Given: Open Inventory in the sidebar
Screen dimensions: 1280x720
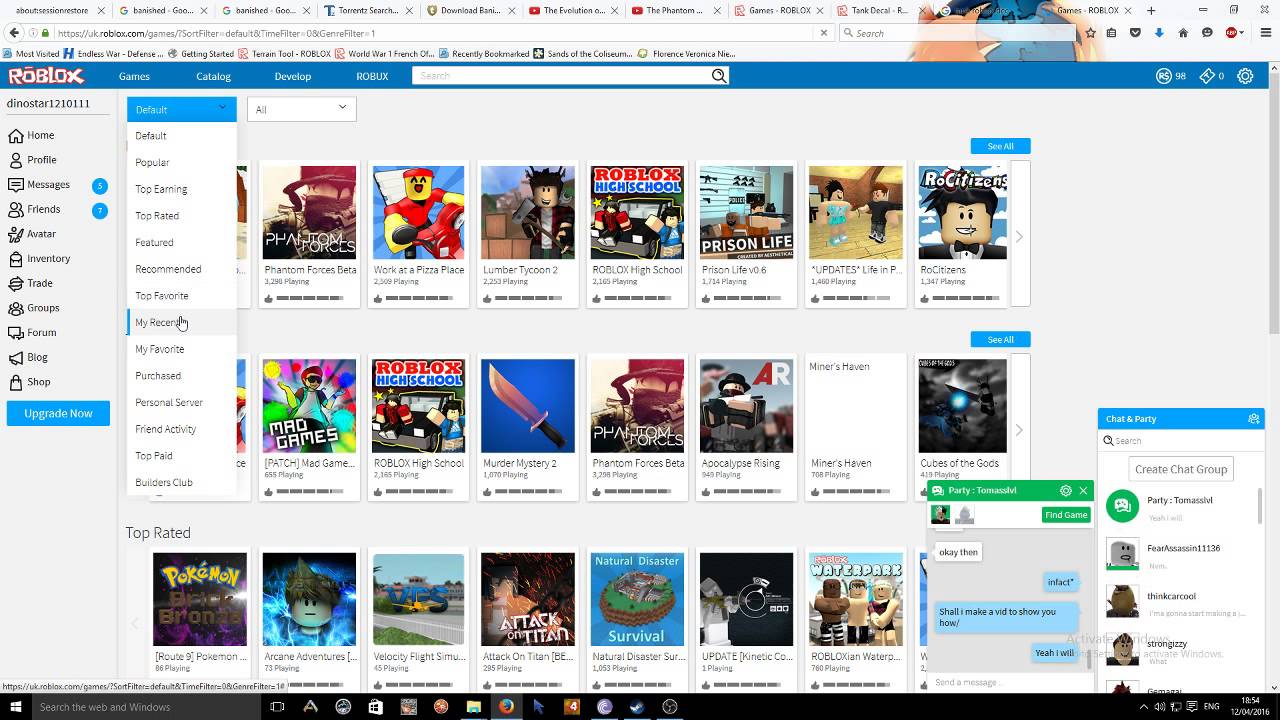Looking at the screenshot, I should (39, 259).
